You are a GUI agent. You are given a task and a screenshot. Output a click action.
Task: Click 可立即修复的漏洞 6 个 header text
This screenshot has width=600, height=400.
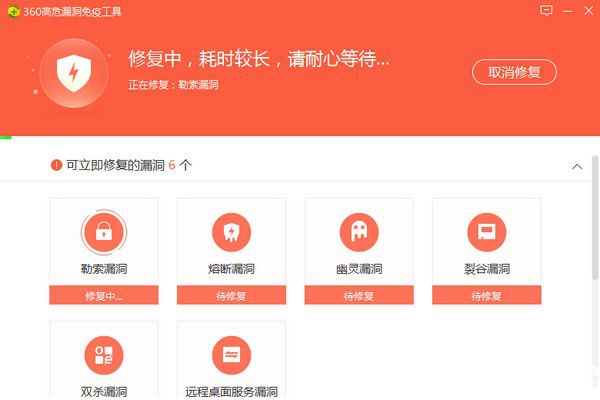[129, 165]
